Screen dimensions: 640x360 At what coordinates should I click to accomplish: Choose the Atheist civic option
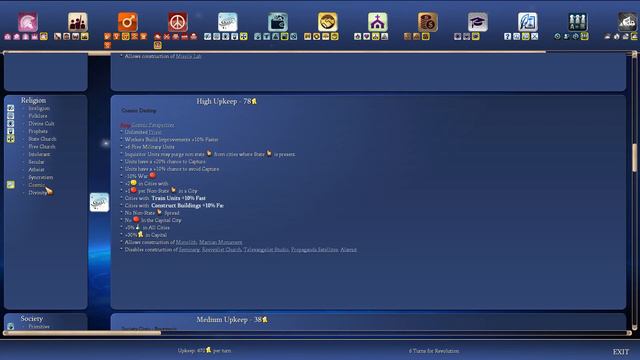pyautogui.click(x=36, y=169)
